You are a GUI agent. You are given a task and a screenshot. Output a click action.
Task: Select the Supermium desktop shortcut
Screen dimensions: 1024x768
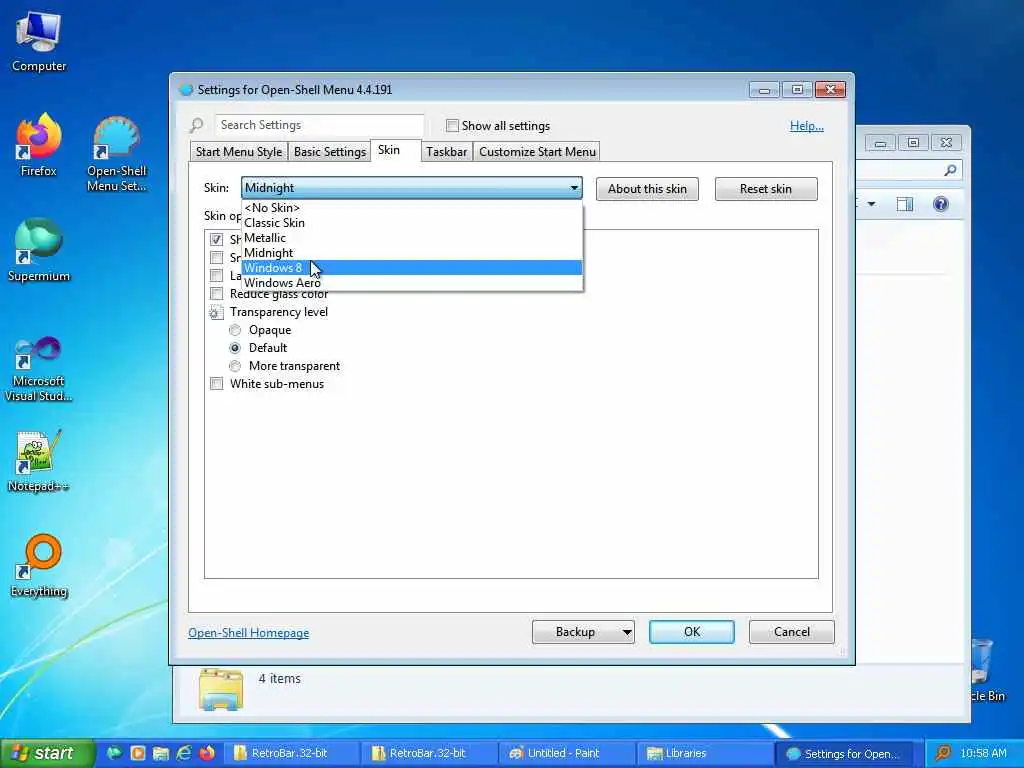[39, 250]
